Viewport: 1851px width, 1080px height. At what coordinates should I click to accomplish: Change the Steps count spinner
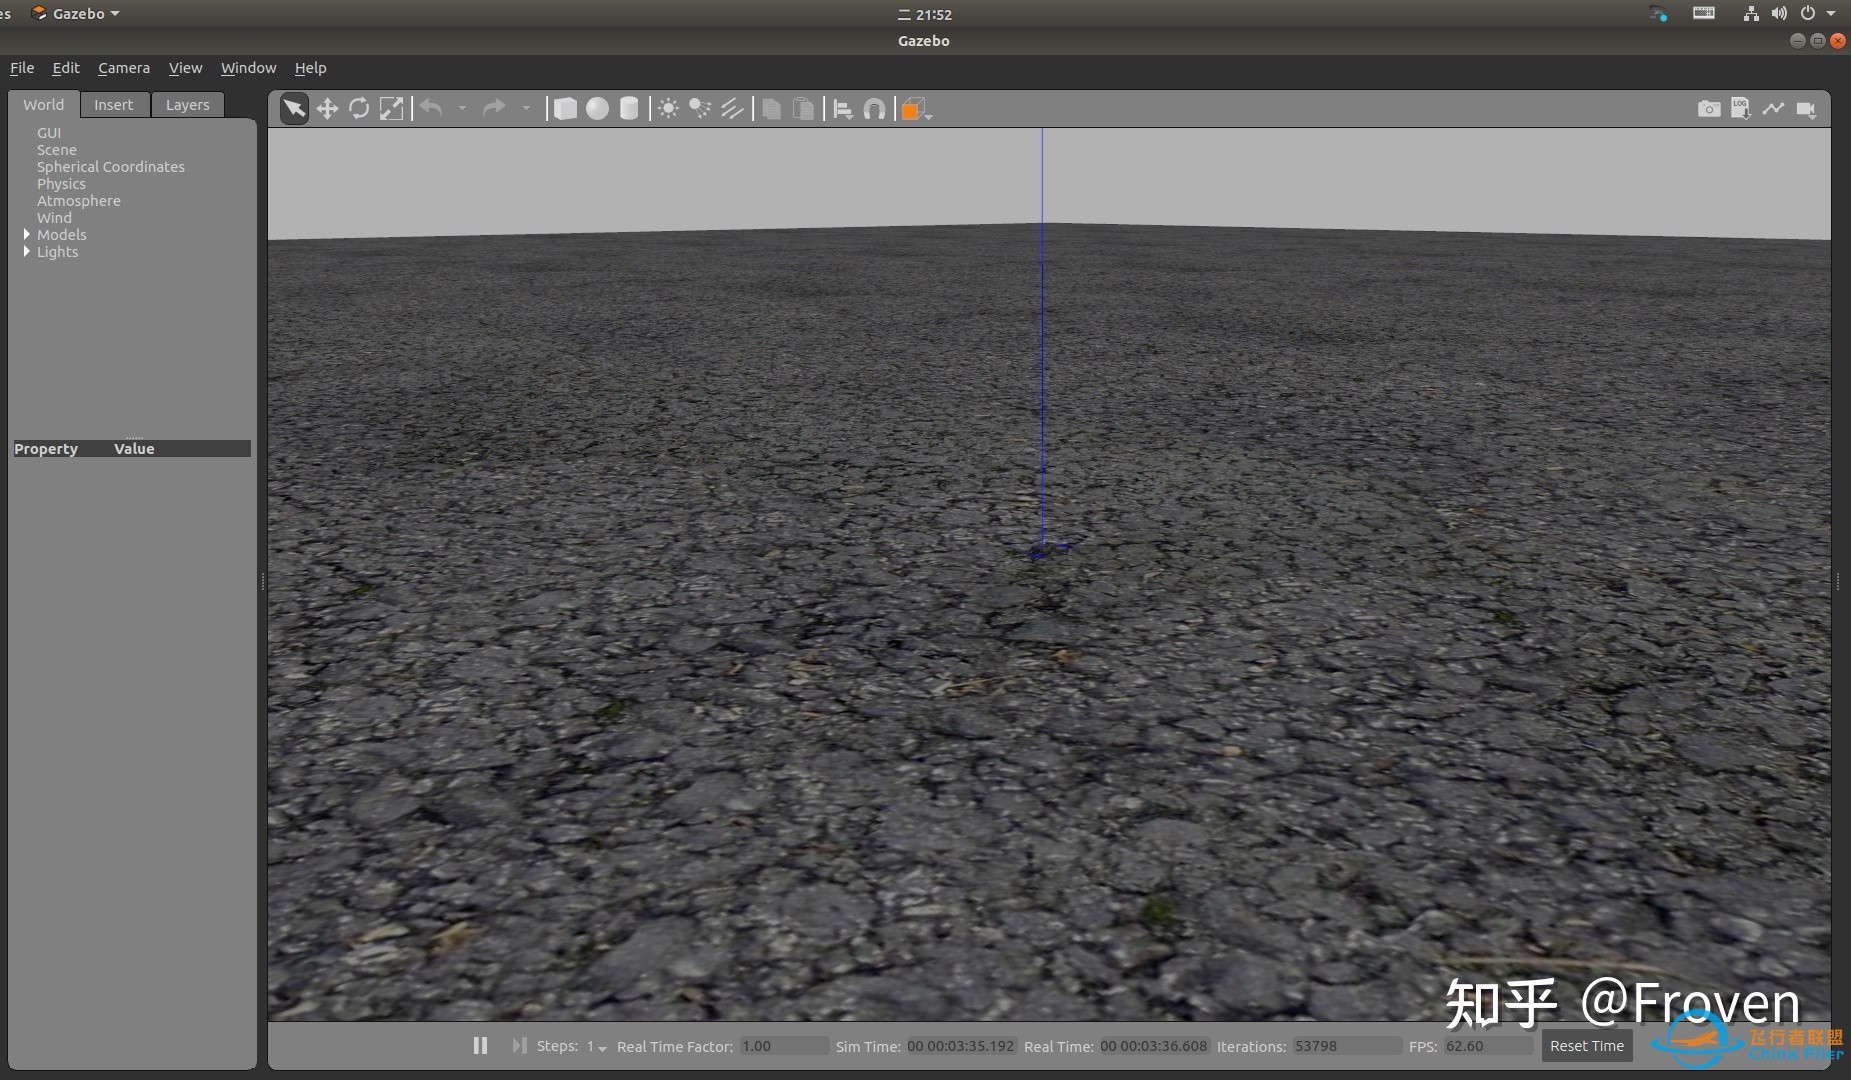click(597, 1046)
